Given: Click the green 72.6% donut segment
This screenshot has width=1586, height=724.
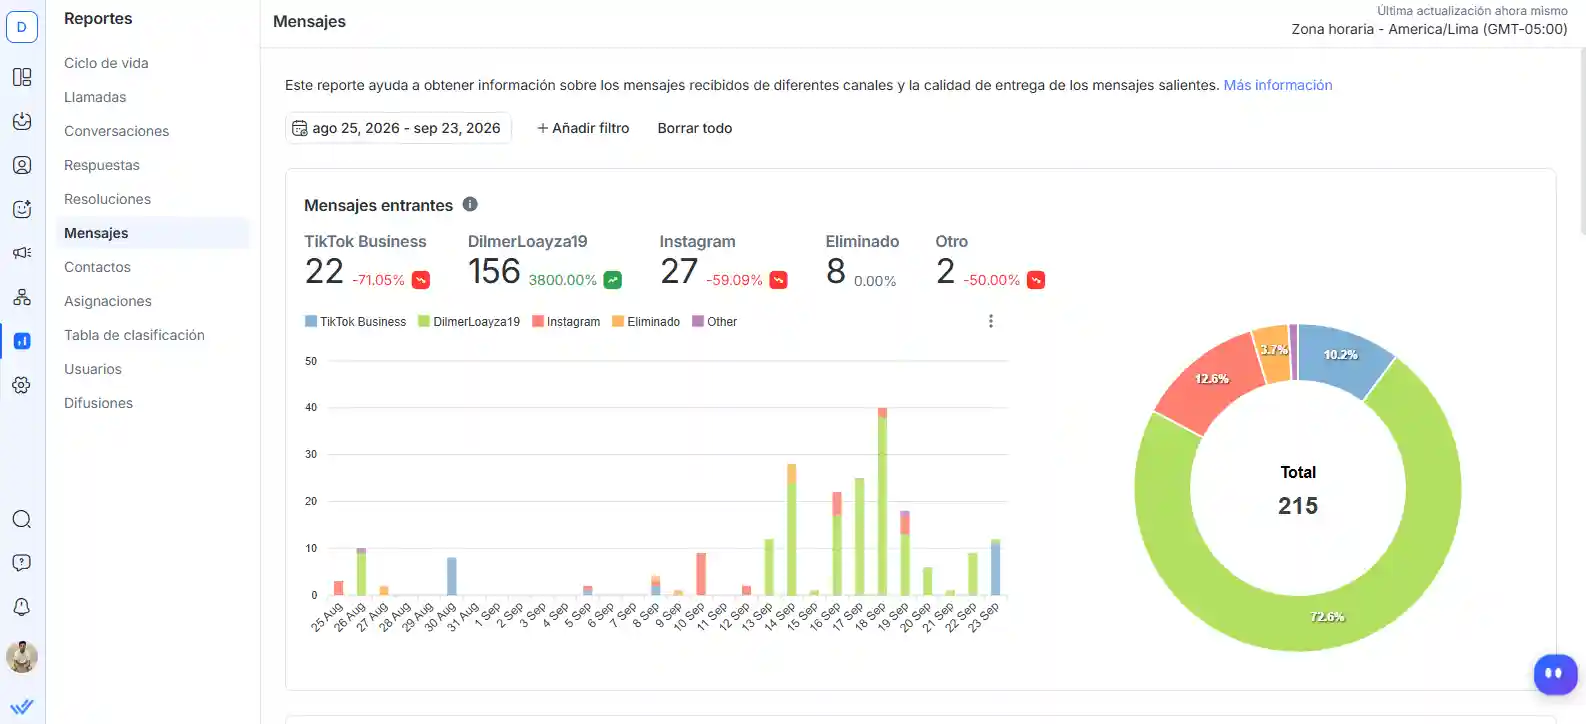Looking at the screenshot, I should point(1327,616).
